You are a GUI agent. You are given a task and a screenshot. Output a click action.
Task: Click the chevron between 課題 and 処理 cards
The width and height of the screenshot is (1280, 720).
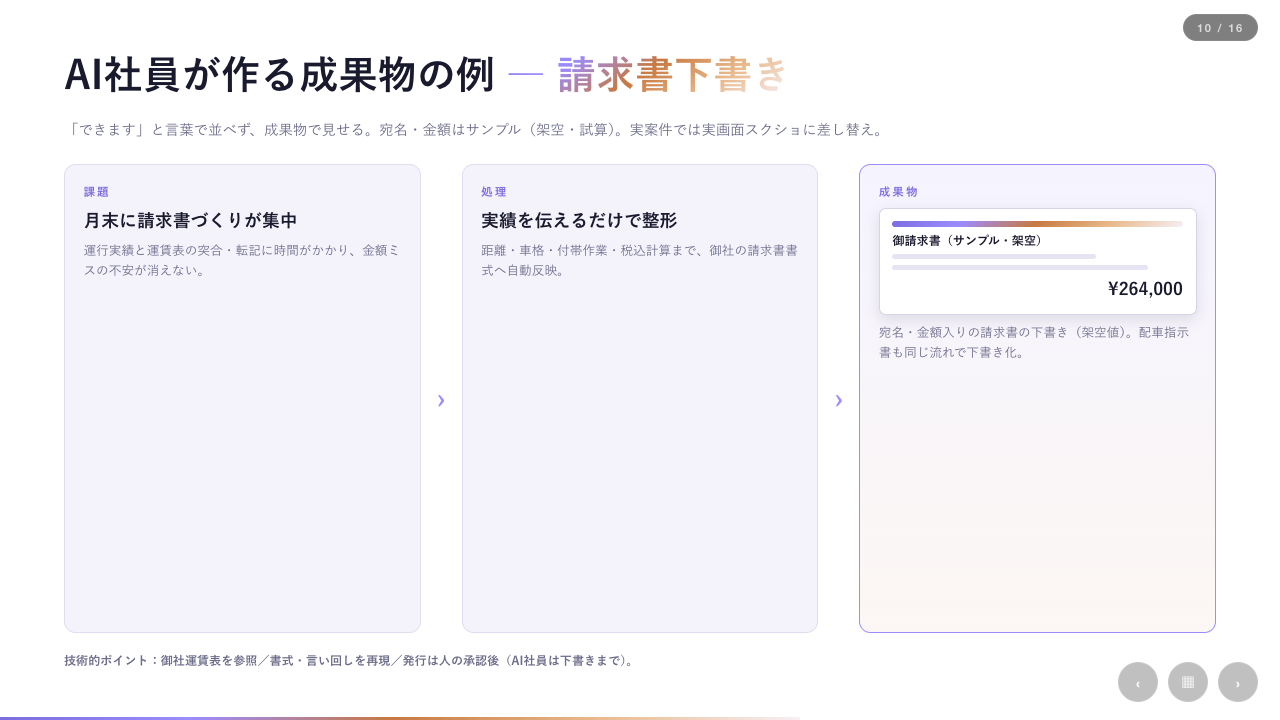(441, 400)
